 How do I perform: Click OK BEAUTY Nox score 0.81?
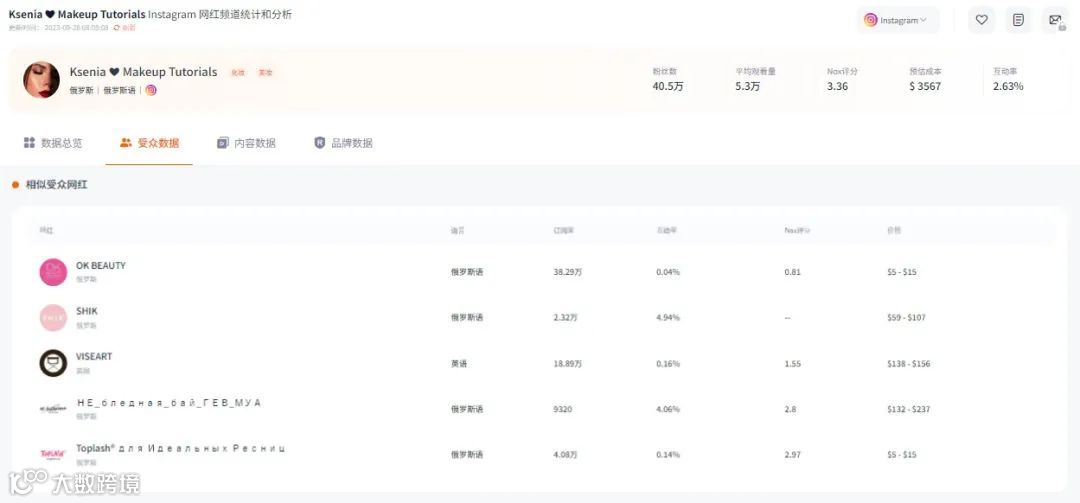(792, 272)
